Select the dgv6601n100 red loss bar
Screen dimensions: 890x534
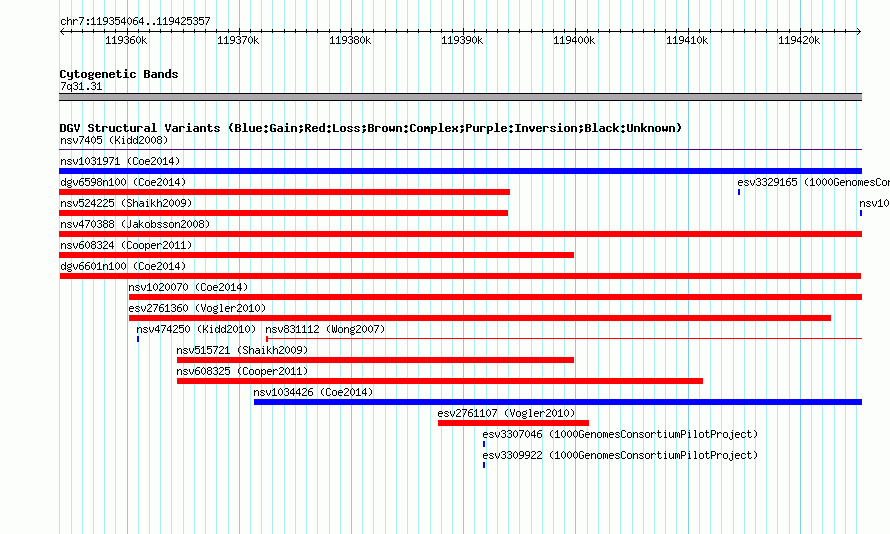pyautogui.click(x=460, y=276)
